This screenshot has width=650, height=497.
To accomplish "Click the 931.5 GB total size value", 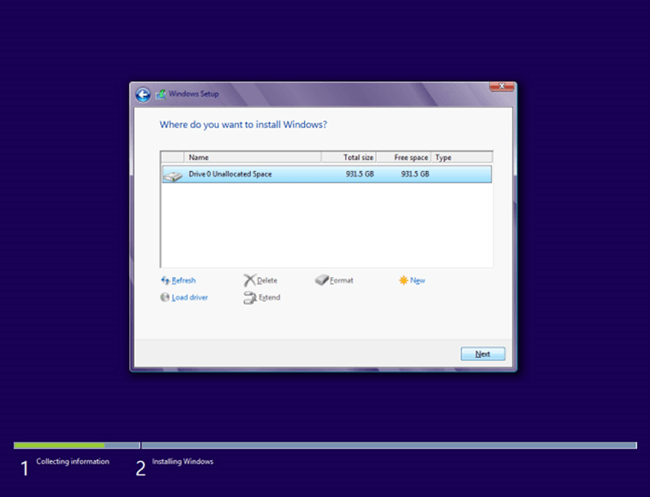I will tap(360, 174).
